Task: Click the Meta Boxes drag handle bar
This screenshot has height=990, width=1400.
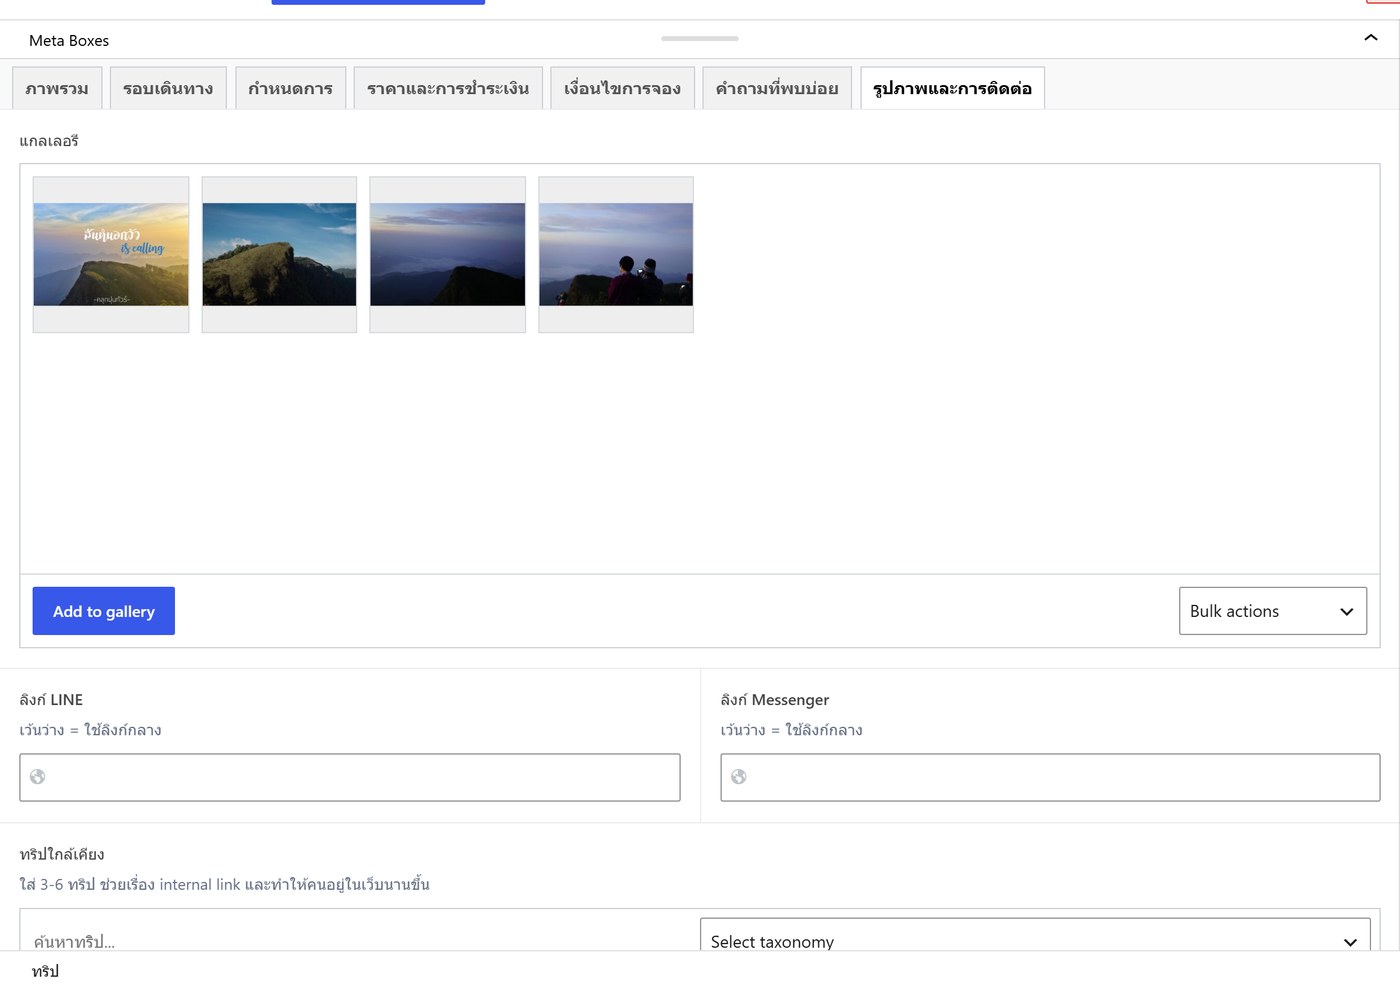Action: tap(700, 38)
